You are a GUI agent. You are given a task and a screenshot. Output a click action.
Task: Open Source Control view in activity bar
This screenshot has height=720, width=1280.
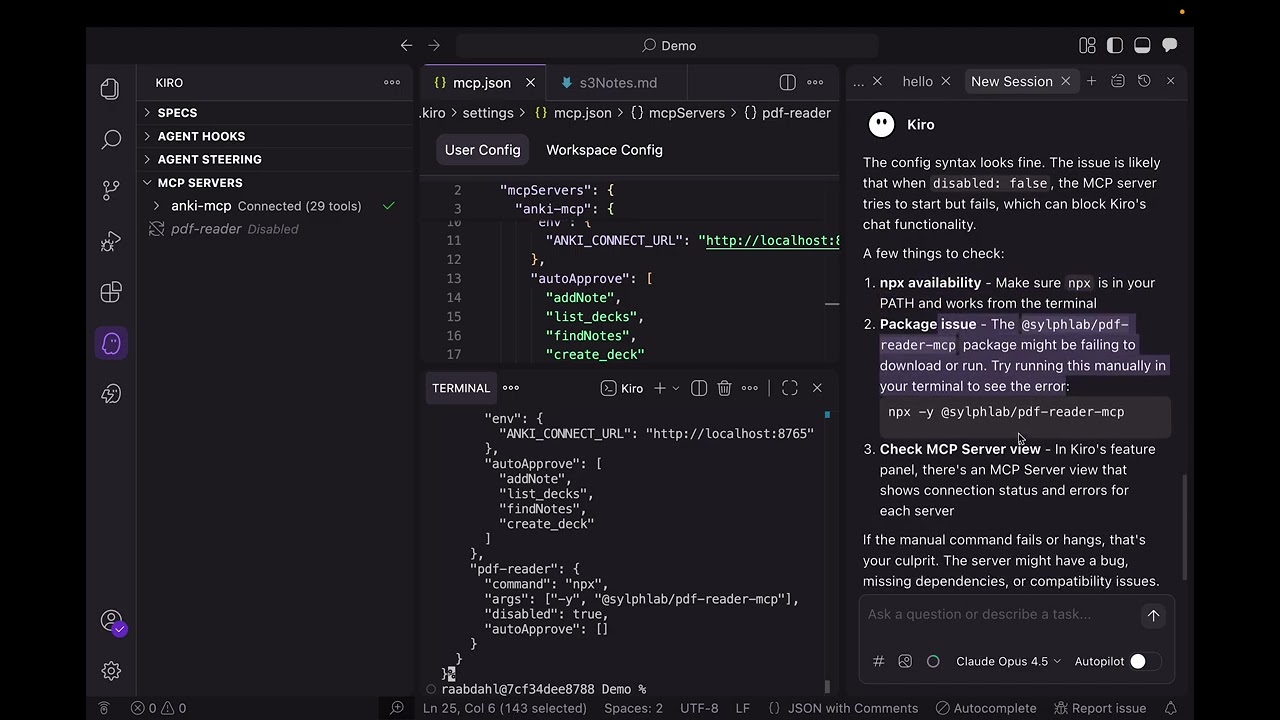click(x=111, y=190)
